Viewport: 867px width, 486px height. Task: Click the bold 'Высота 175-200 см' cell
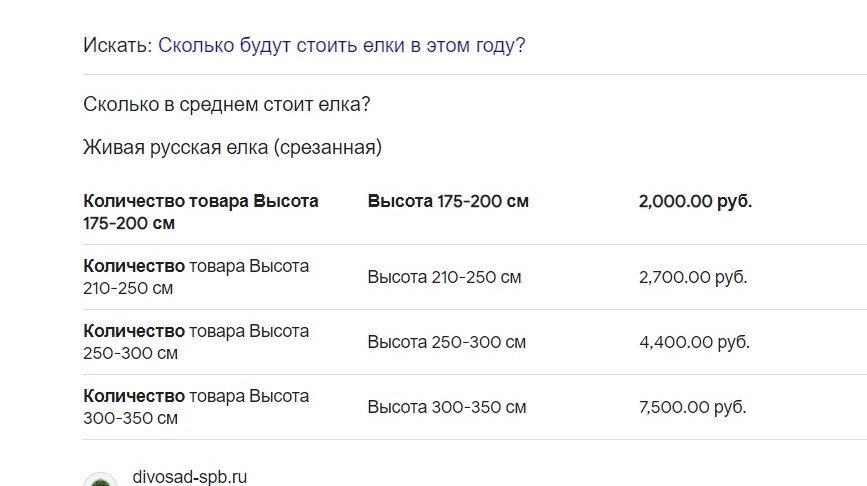pyautogui.click(x=448, y=201)
